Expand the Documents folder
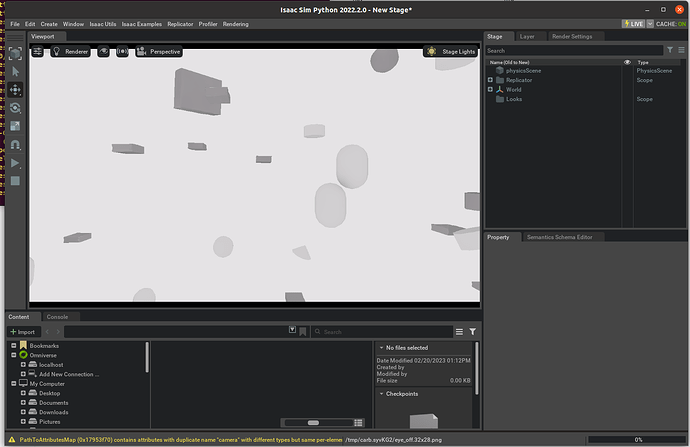Viewport: 690px width, 447px height. (x=23, y=403)
